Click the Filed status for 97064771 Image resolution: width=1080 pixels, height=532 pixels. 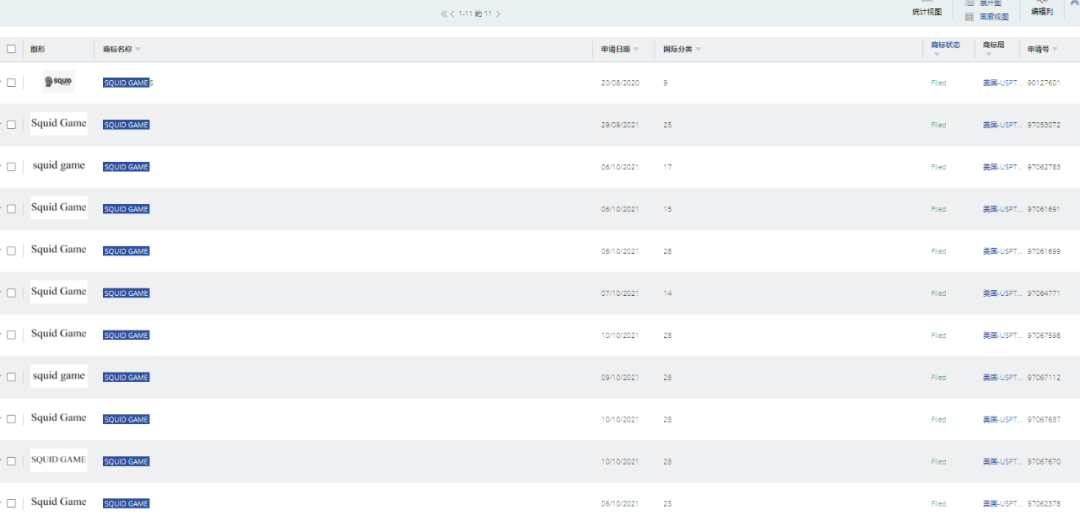point(938,293)
